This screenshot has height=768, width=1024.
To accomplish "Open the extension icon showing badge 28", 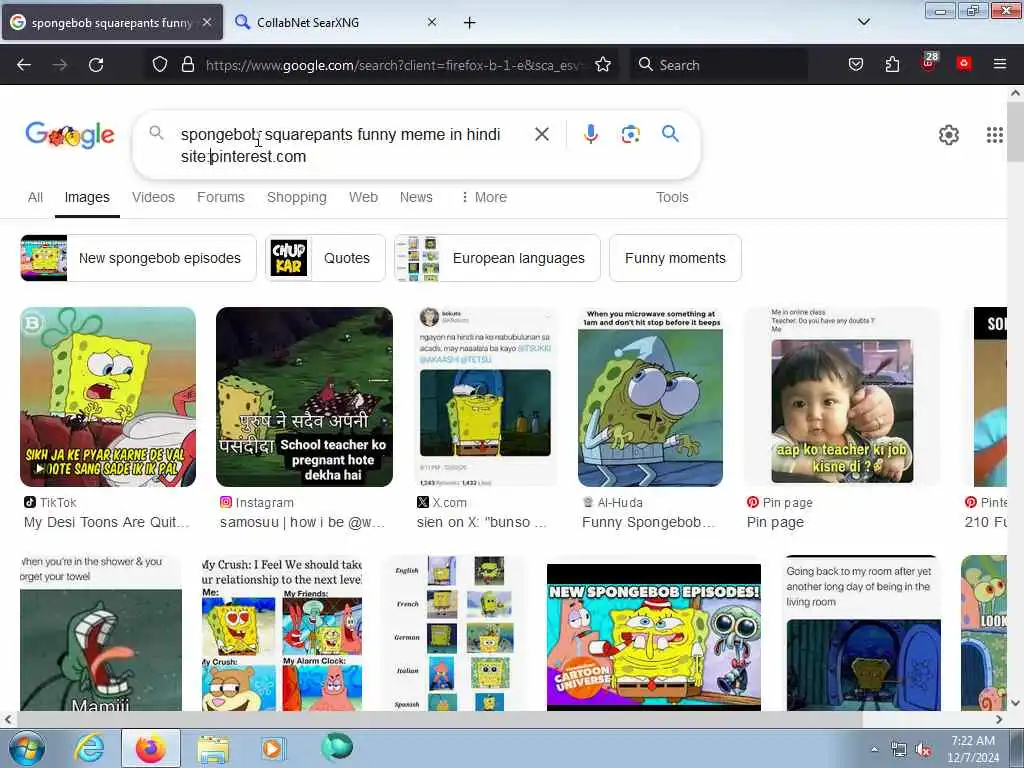I will (929, 63).
